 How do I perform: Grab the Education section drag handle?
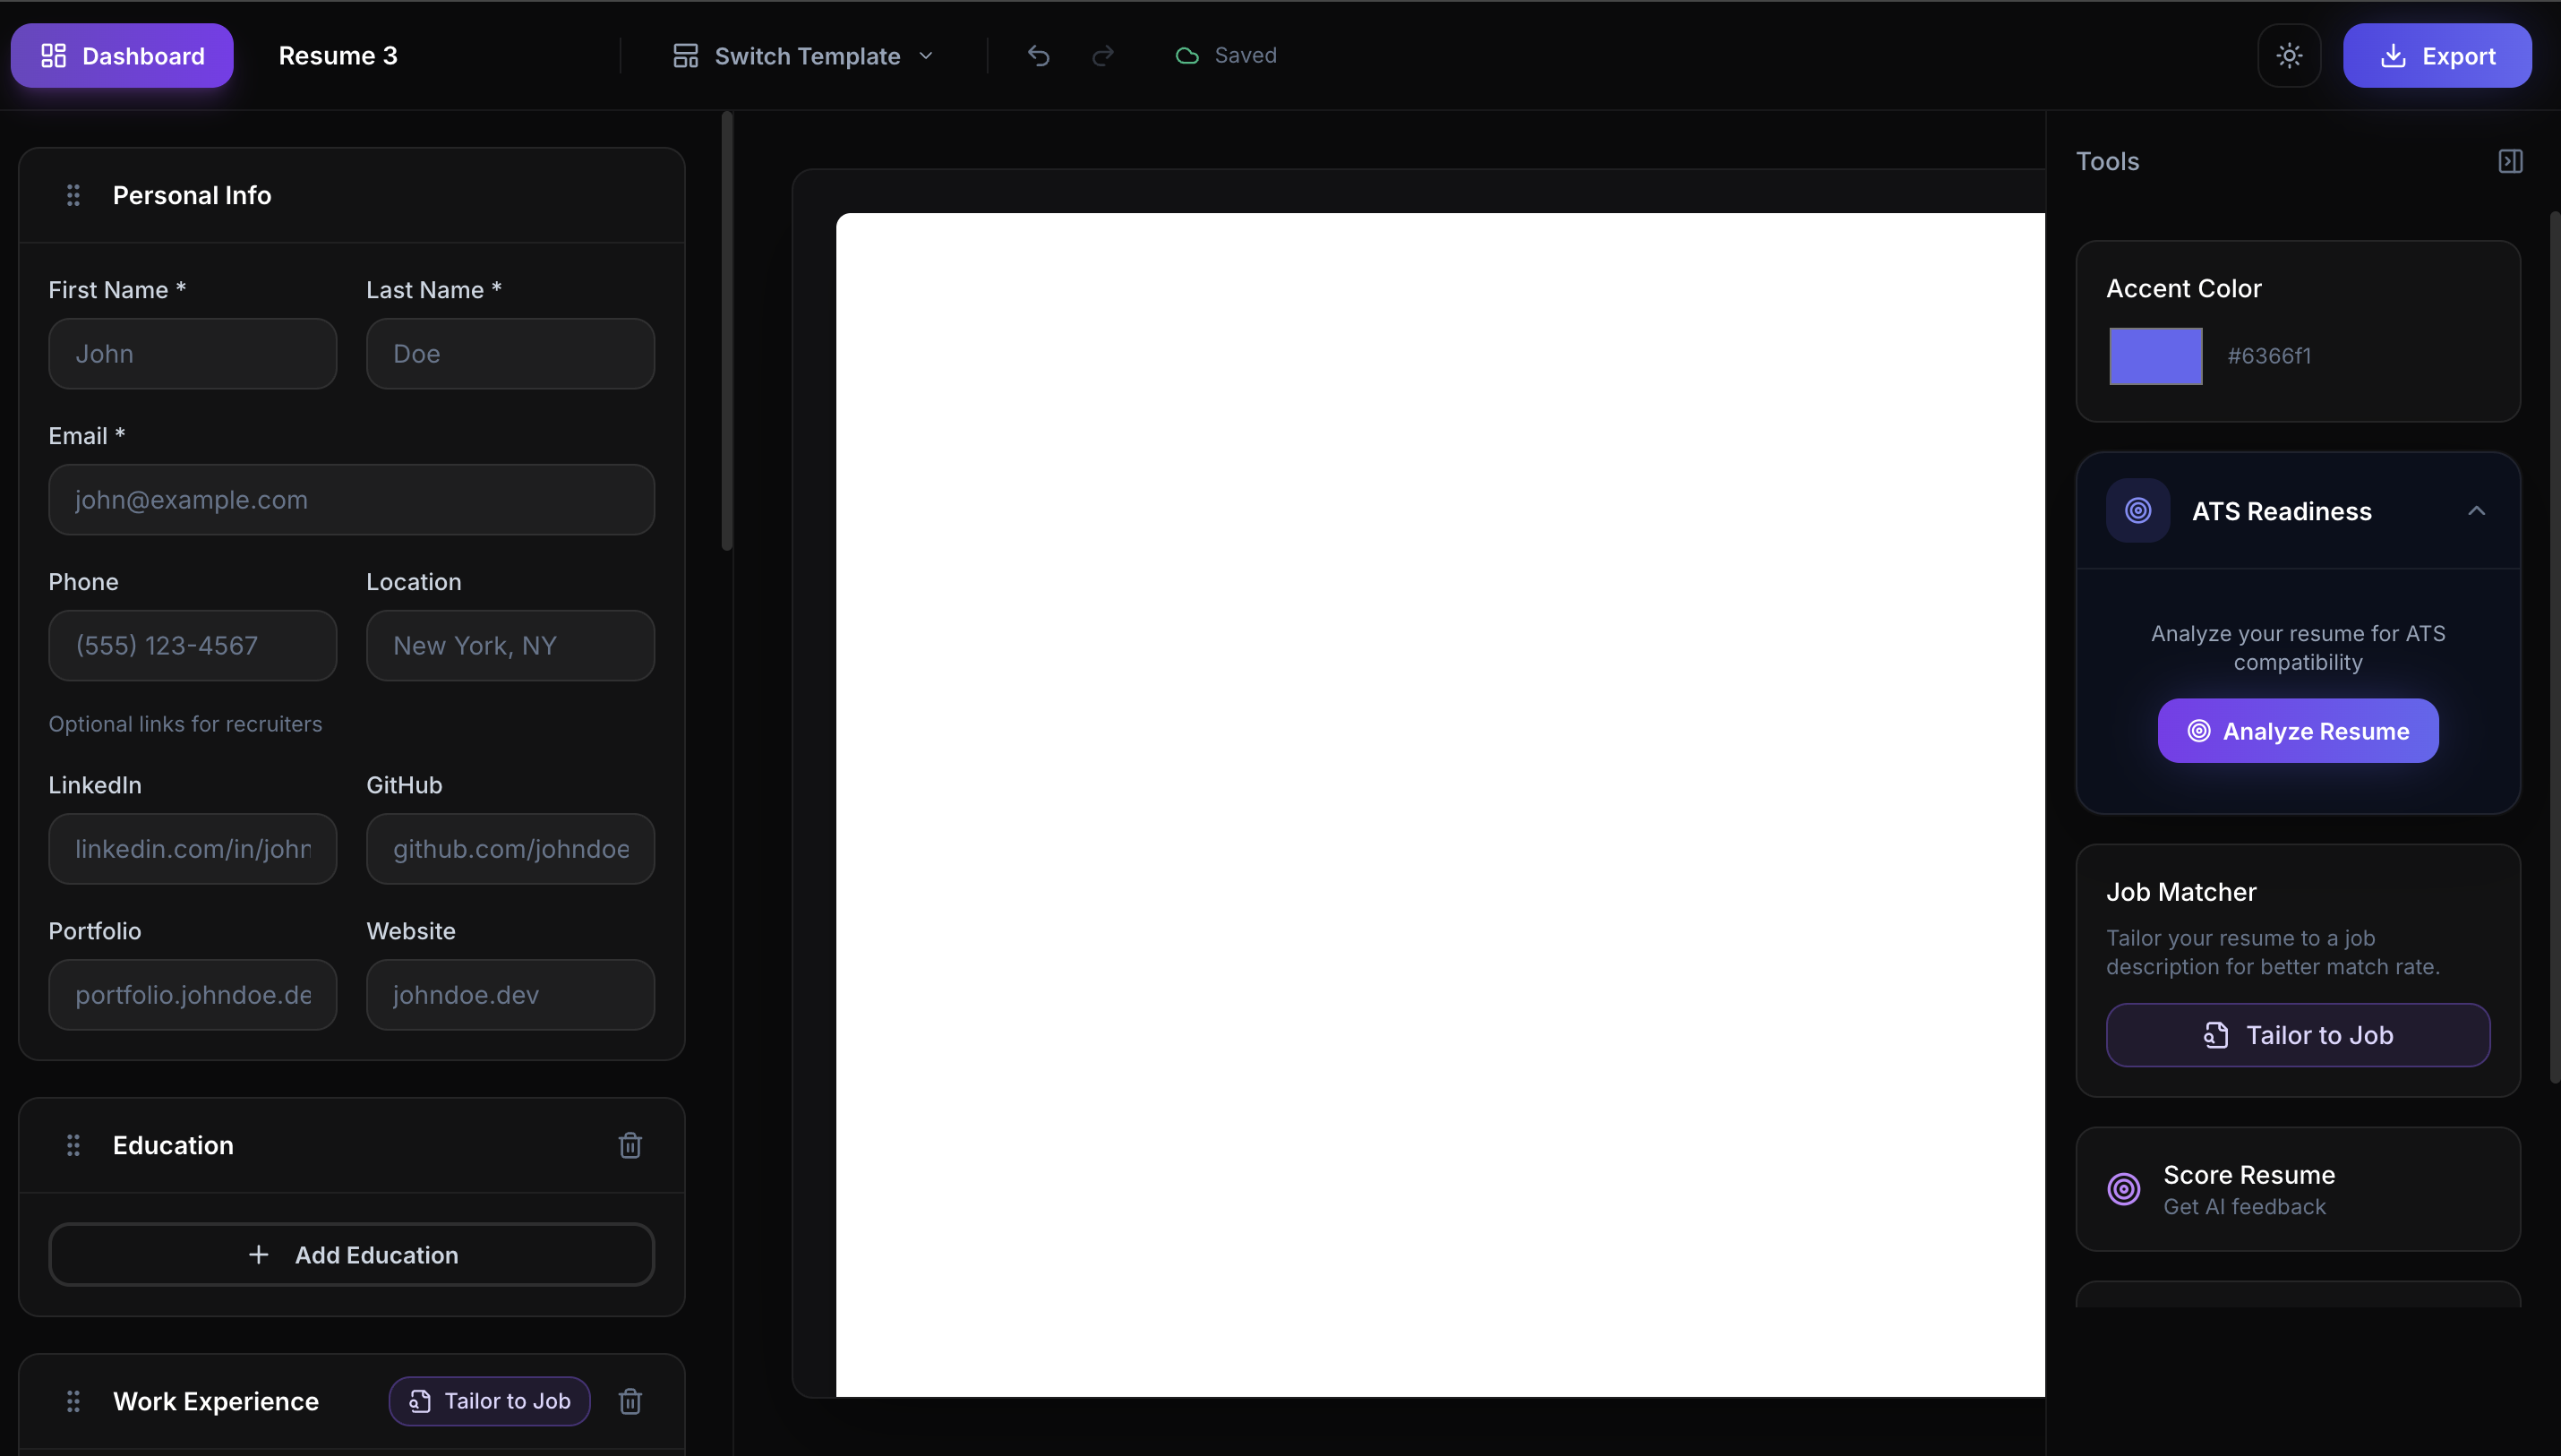pos(73,1145)
